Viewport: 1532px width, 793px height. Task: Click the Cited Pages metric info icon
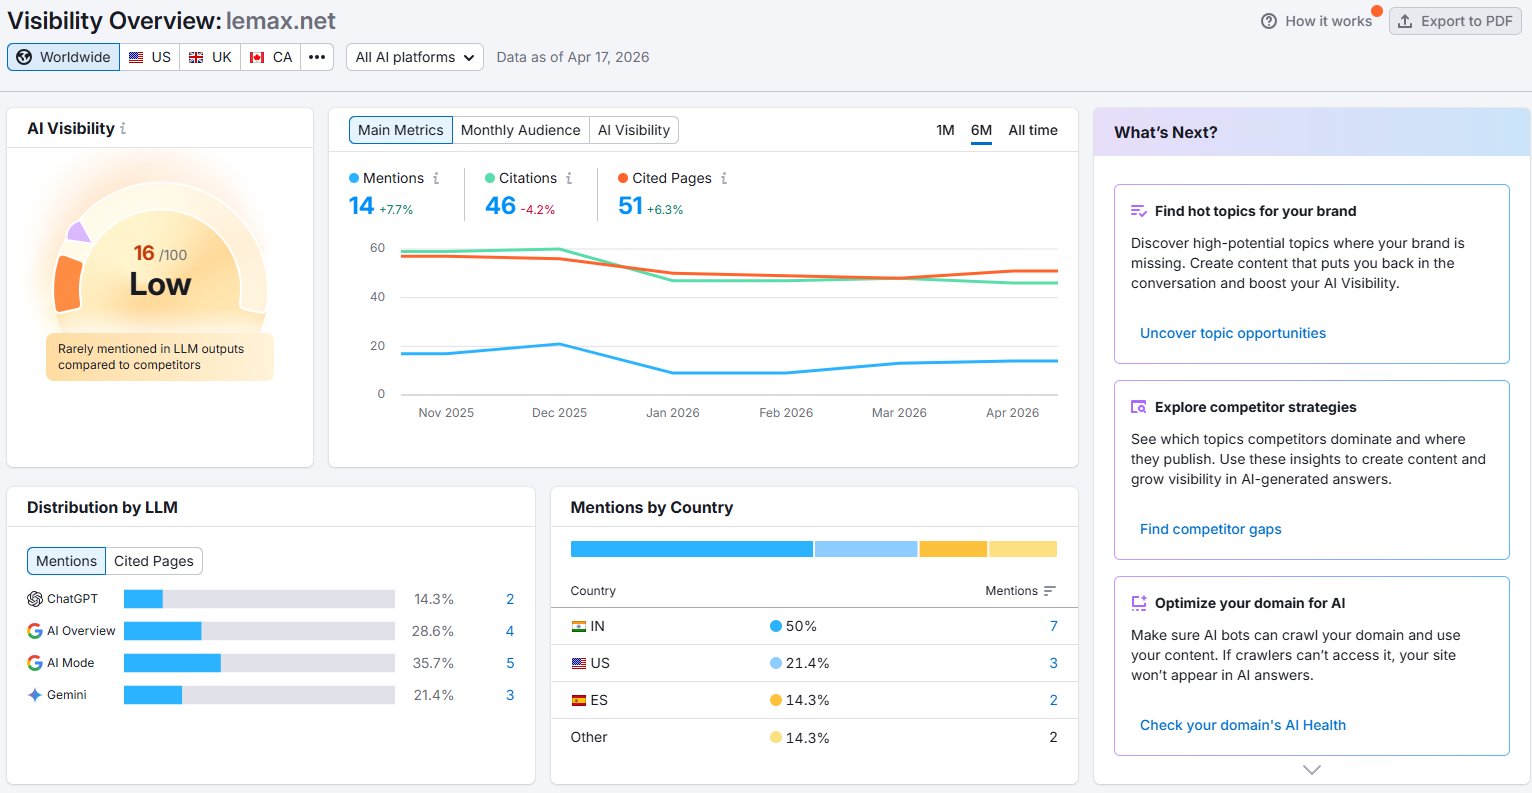(724, 178)
